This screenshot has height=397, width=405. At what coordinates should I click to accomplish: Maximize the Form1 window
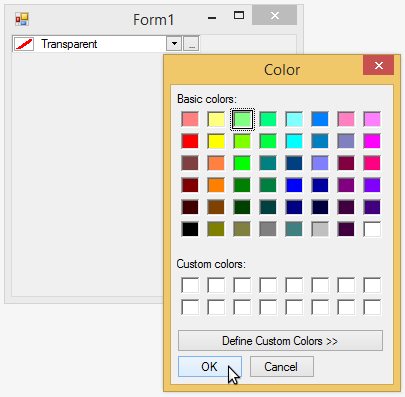pyautogui.click(x=239, y=15)
